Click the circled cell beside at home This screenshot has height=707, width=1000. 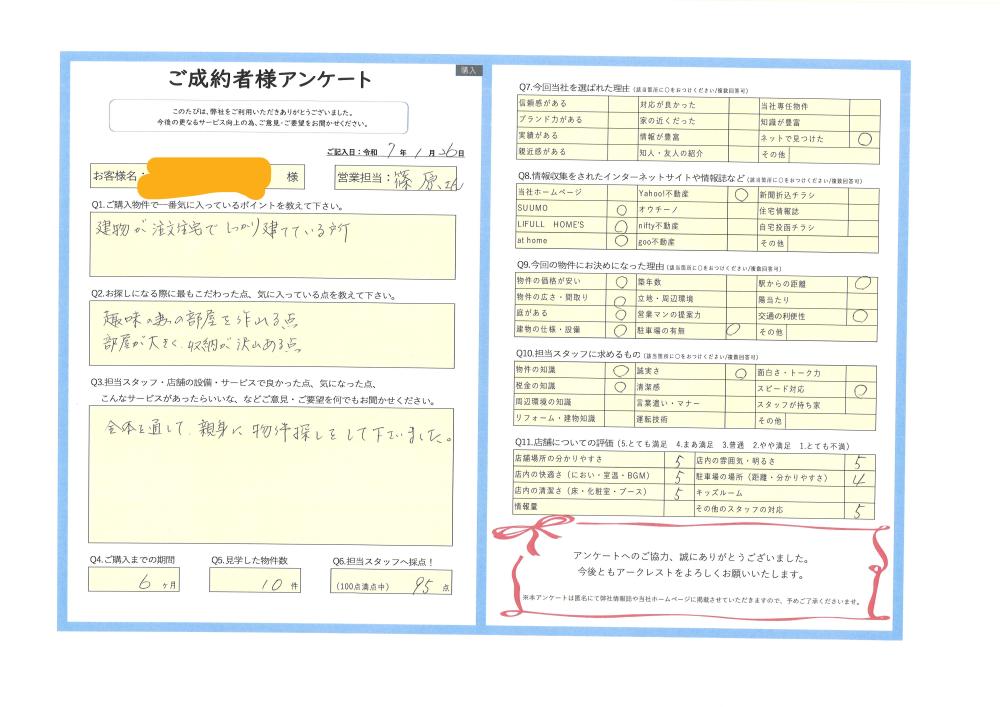[x=621, y=241]
